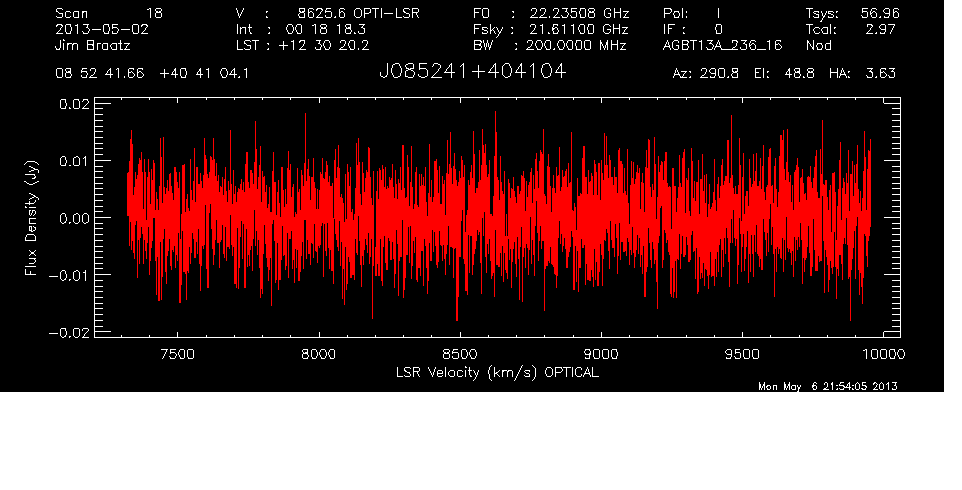Click the 0.01 y-axis tick label
The height and width of the screenshot is (490, 962).
(74, 161)
